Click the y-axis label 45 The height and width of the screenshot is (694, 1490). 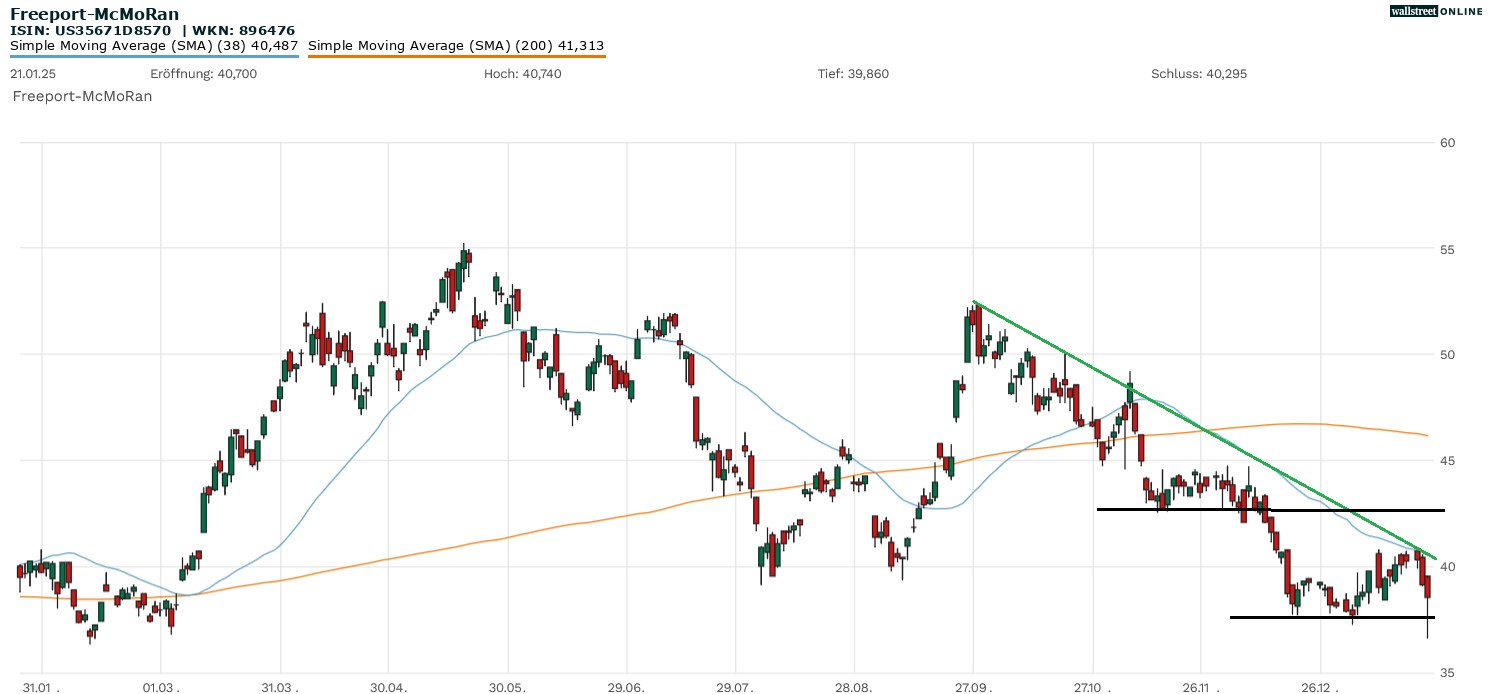pos(1448,461)
